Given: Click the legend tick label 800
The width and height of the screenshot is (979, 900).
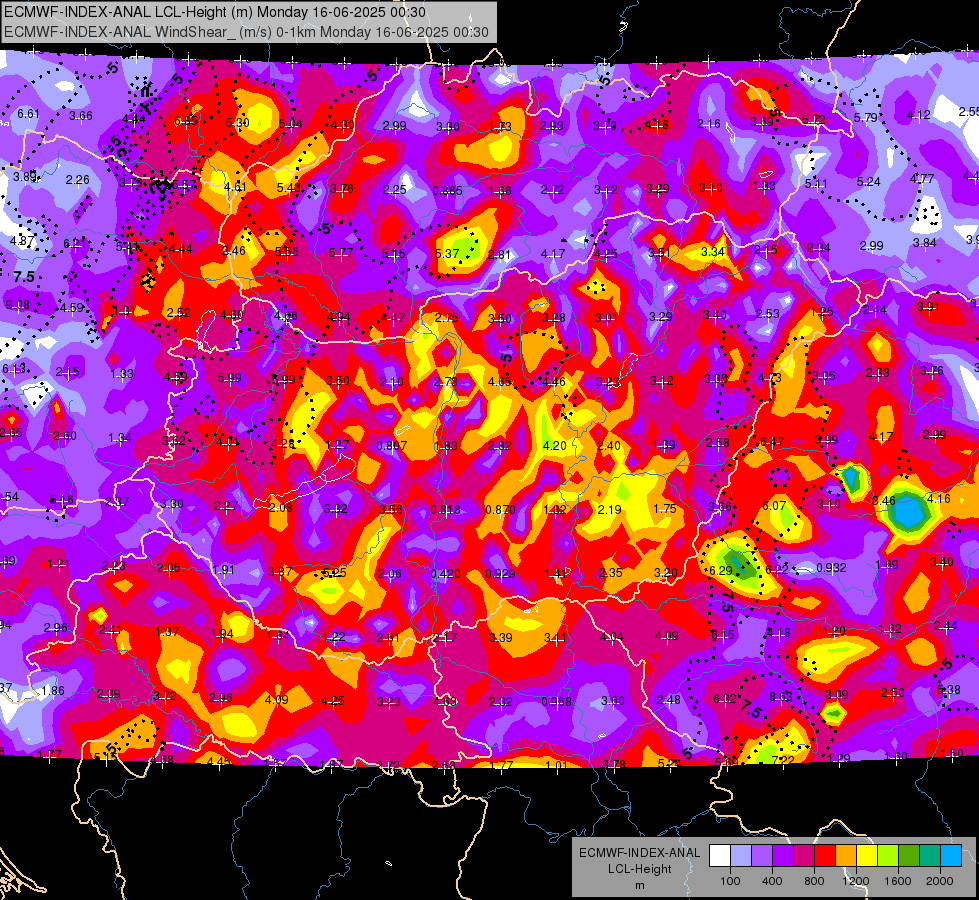Looking at the screenshot, I should [814, 881].
